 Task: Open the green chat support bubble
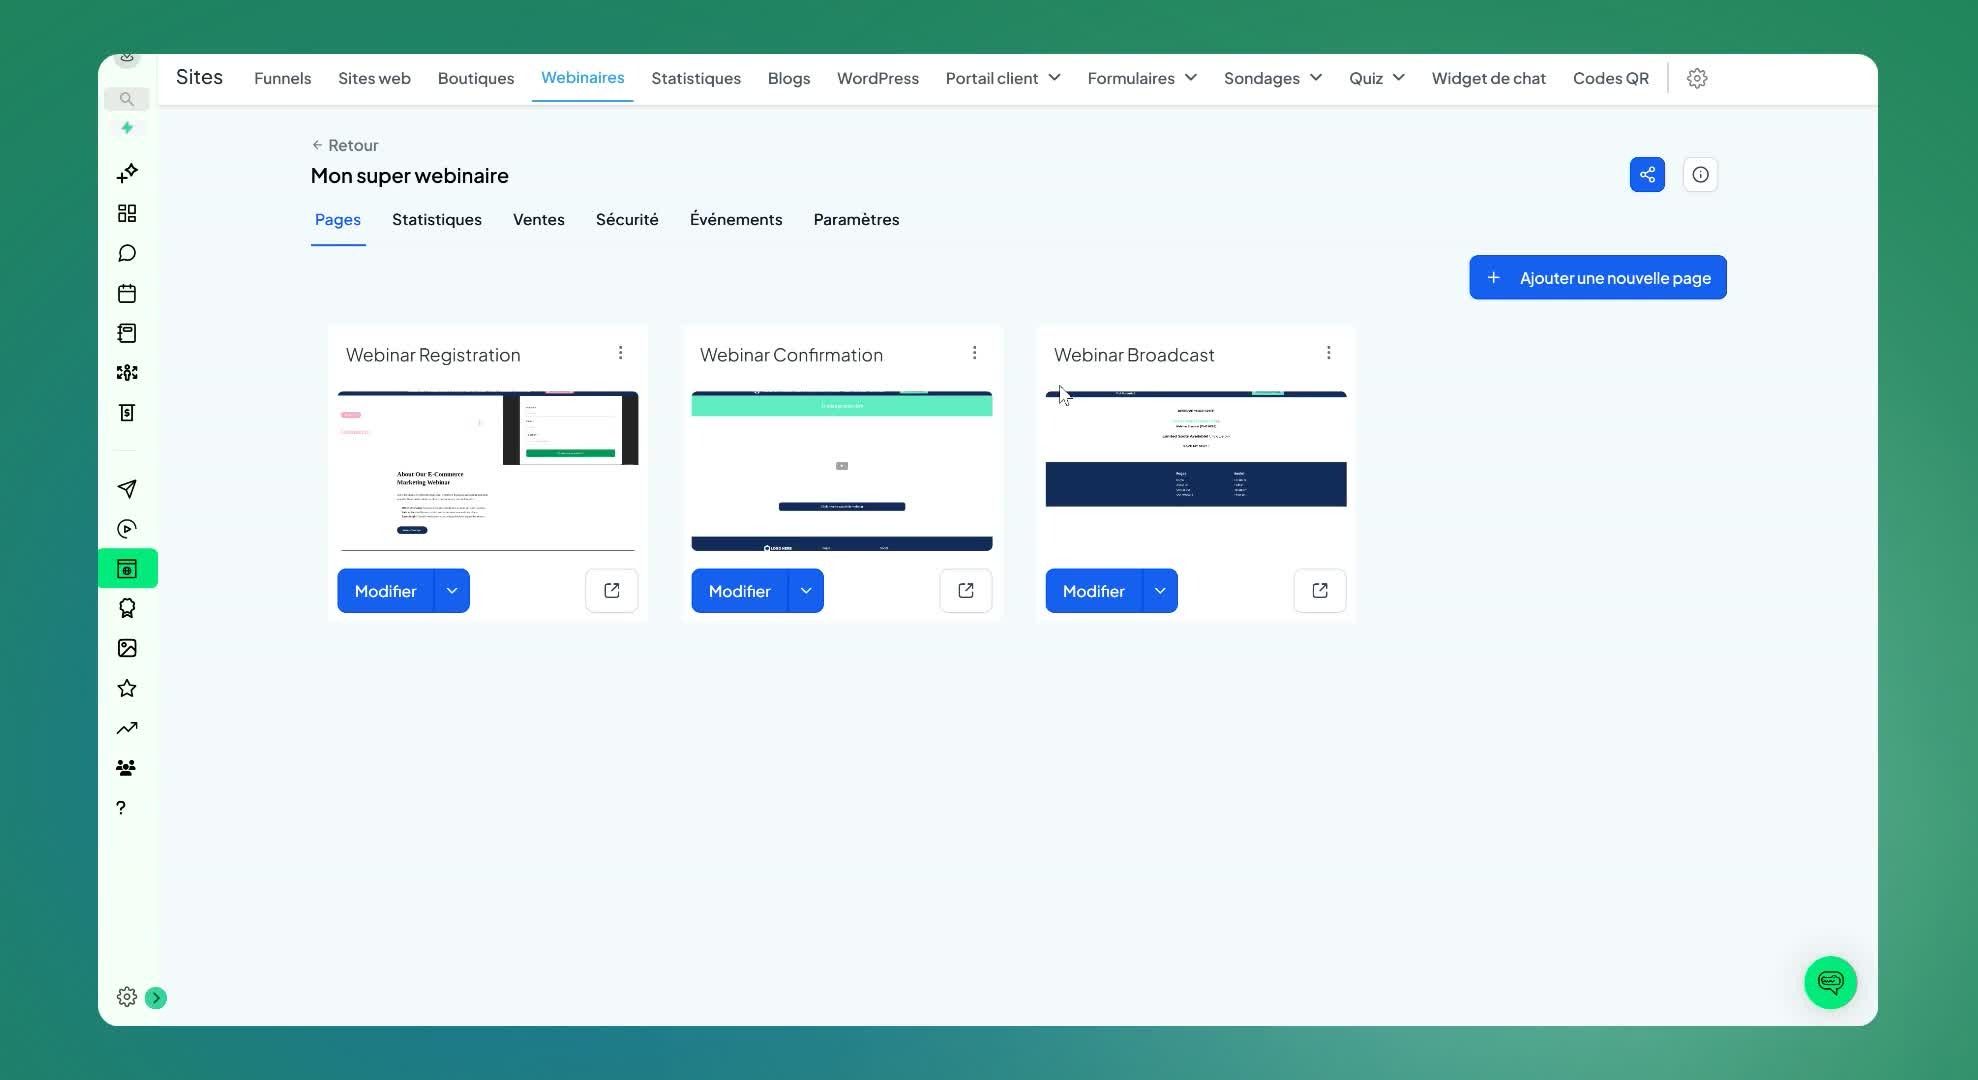(1830, 982)
